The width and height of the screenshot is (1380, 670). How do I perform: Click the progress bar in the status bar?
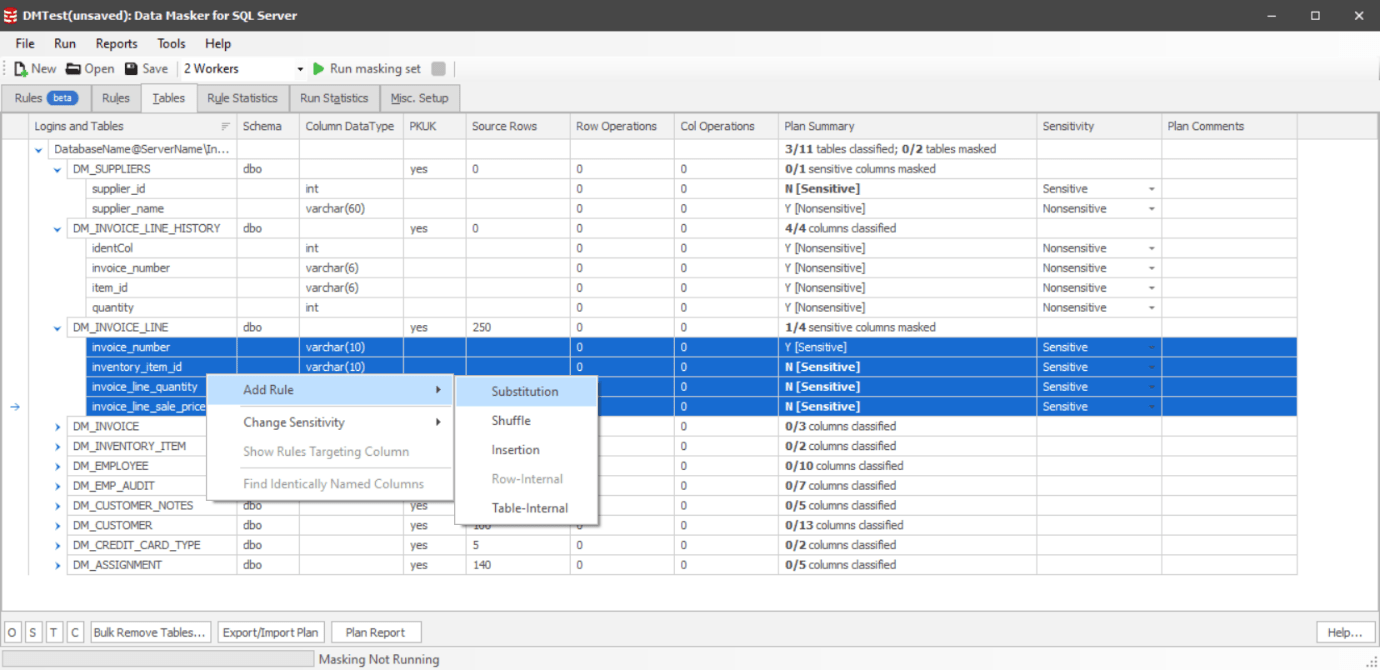(x=158, y=658)
